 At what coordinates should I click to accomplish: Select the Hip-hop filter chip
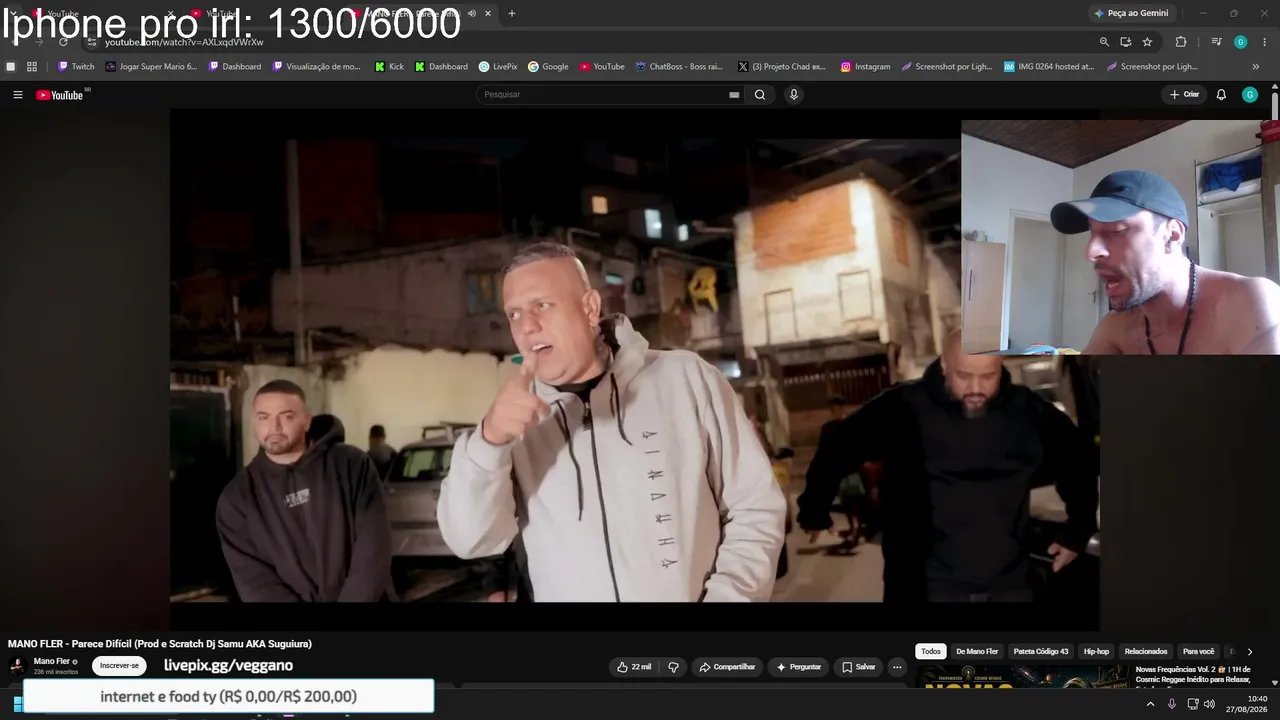[1097, 652]
